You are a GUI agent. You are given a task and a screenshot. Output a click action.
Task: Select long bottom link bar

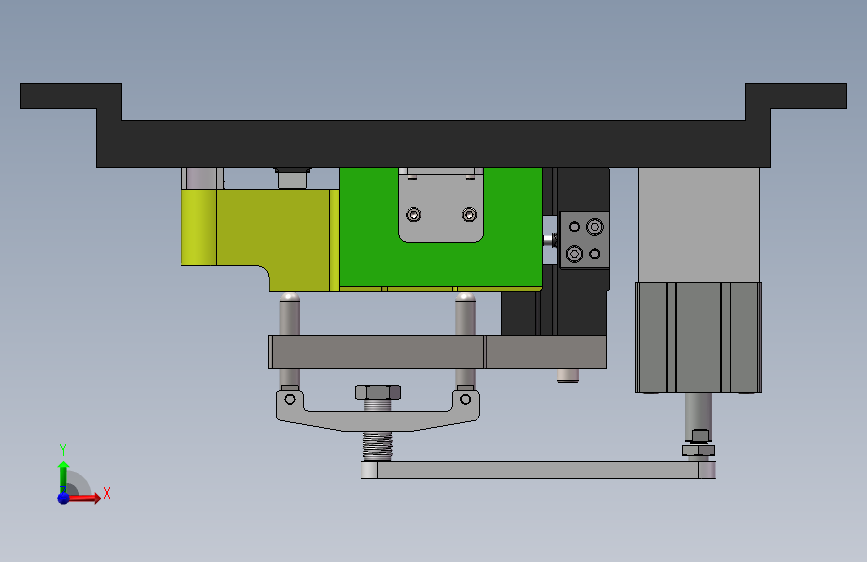538,470
